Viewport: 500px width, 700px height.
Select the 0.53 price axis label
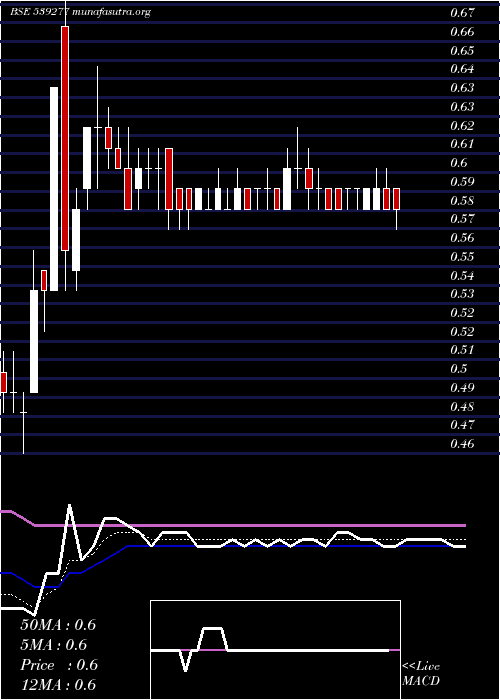click(x=462, y=294)
